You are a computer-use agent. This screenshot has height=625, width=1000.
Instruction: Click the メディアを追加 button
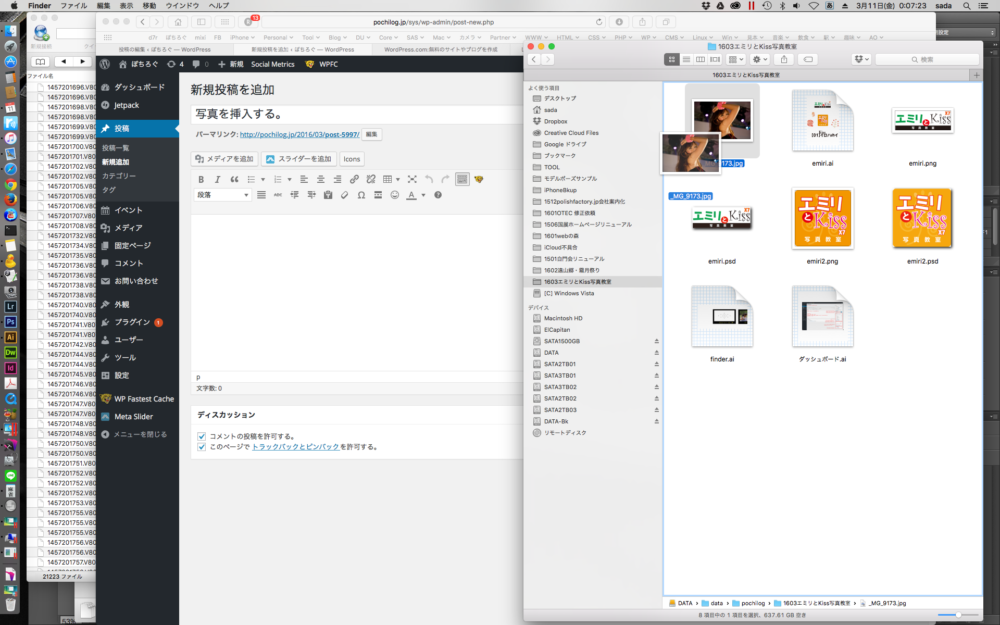[x=224, y=158]
